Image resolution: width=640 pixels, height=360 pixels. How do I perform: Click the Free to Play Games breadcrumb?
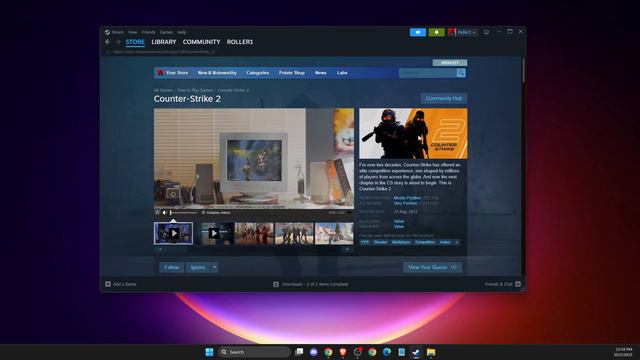[x=195, y=90]
